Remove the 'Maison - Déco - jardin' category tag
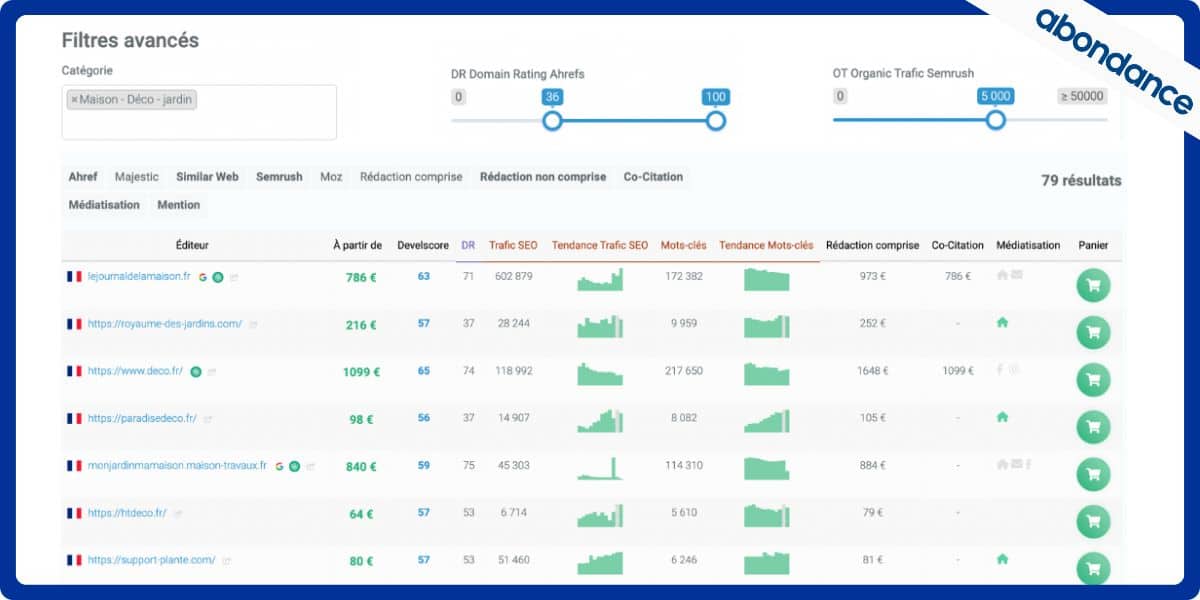Viewport: 1200px width, 600px height. click(x=74, y=100)
